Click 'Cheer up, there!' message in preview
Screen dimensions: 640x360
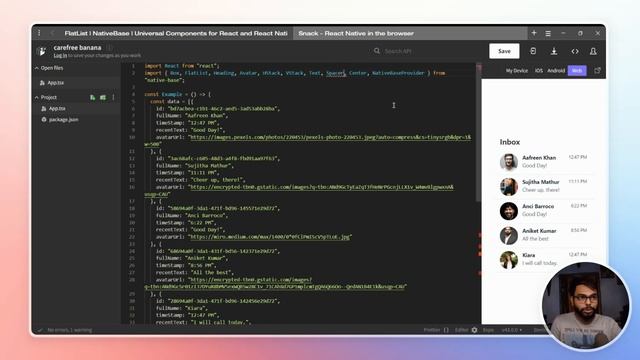click(541, 190)
